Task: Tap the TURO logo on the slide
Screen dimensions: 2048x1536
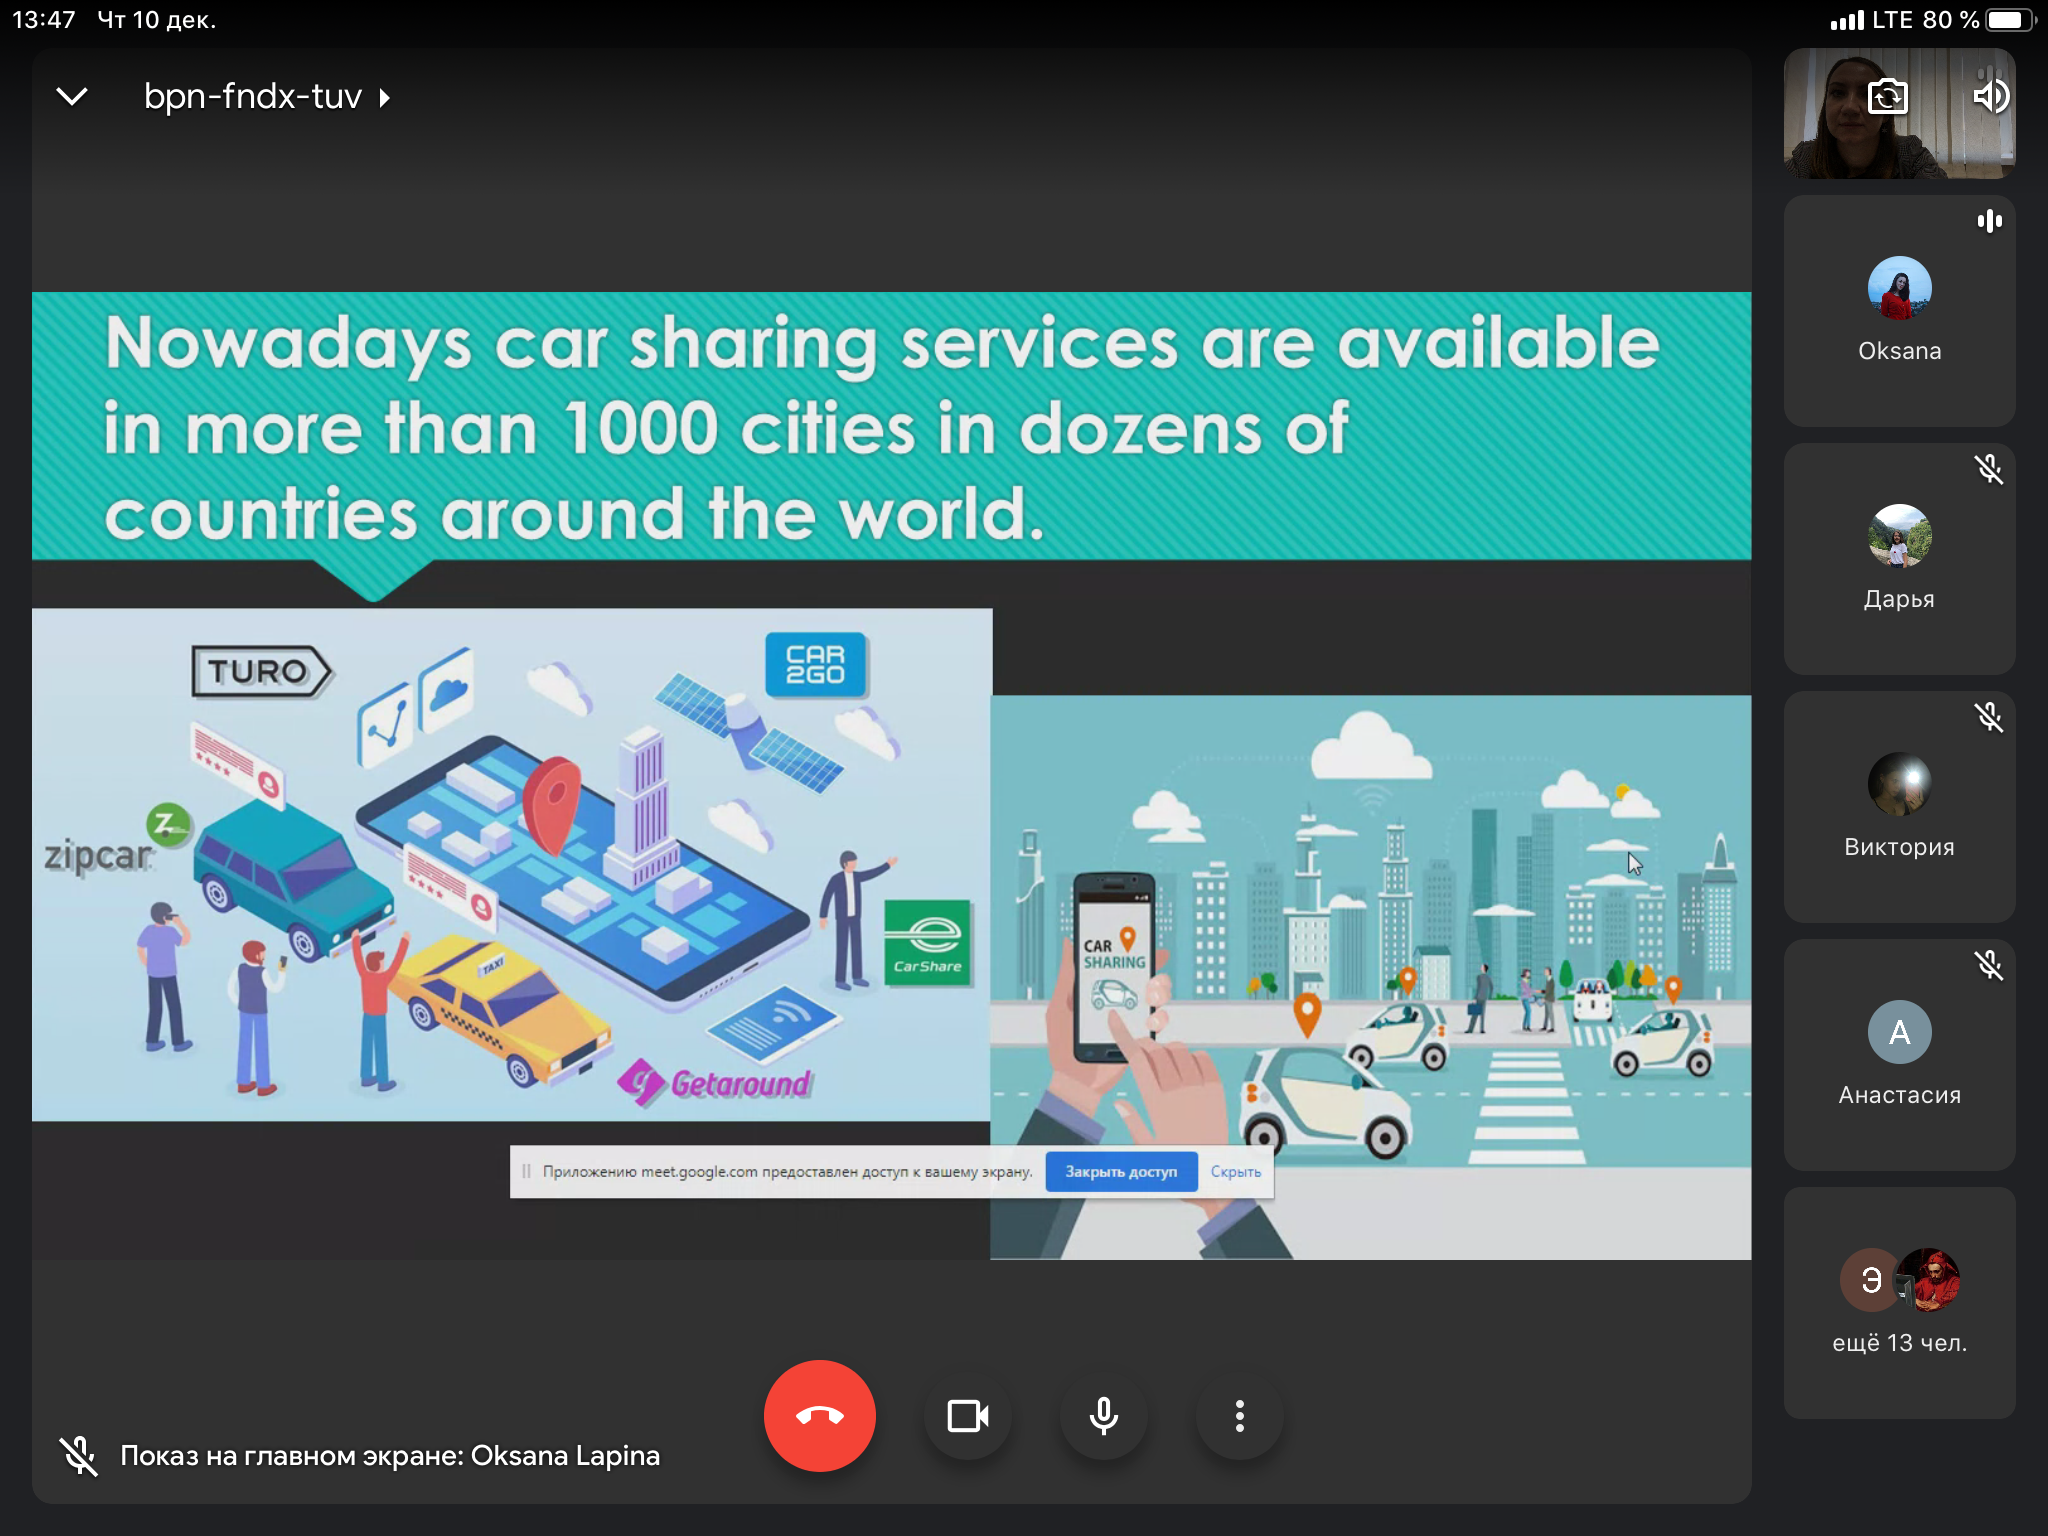Action: [x=261, y=671]
